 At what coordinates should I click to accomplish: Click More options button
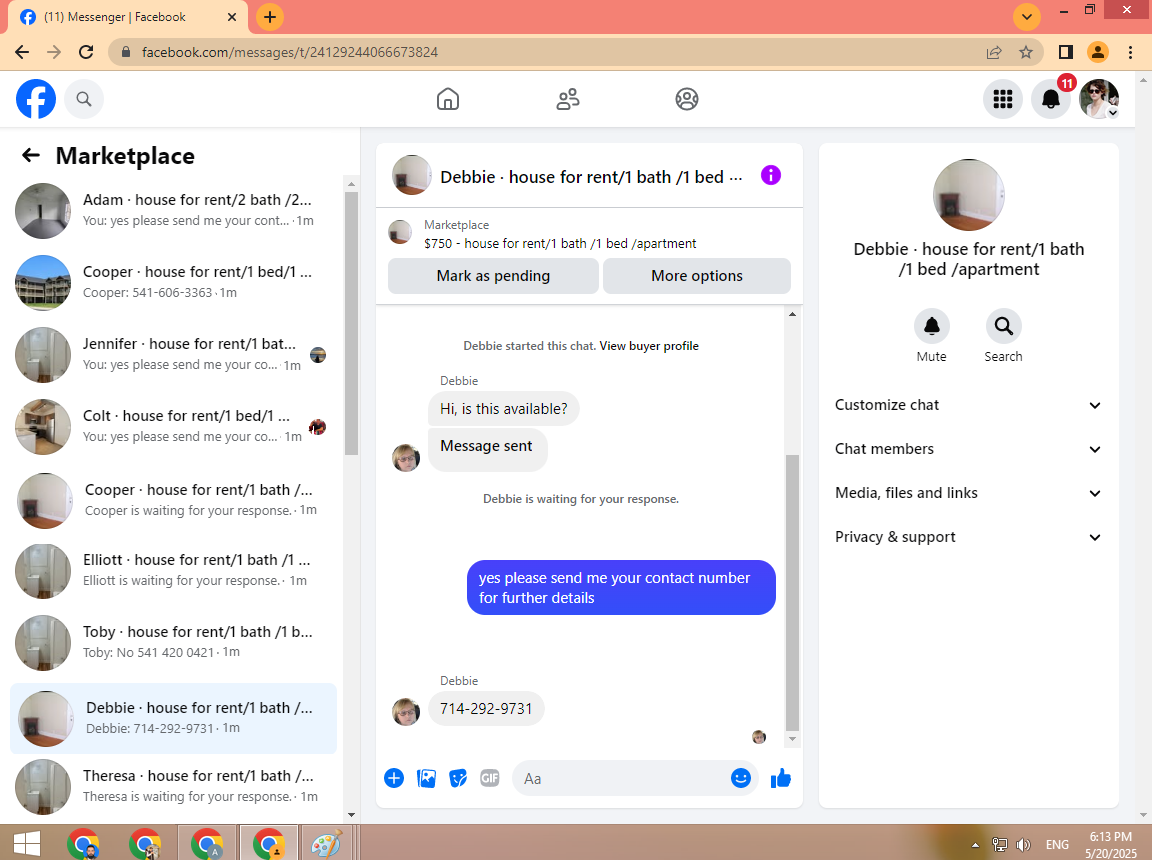[x=696, y=276]
